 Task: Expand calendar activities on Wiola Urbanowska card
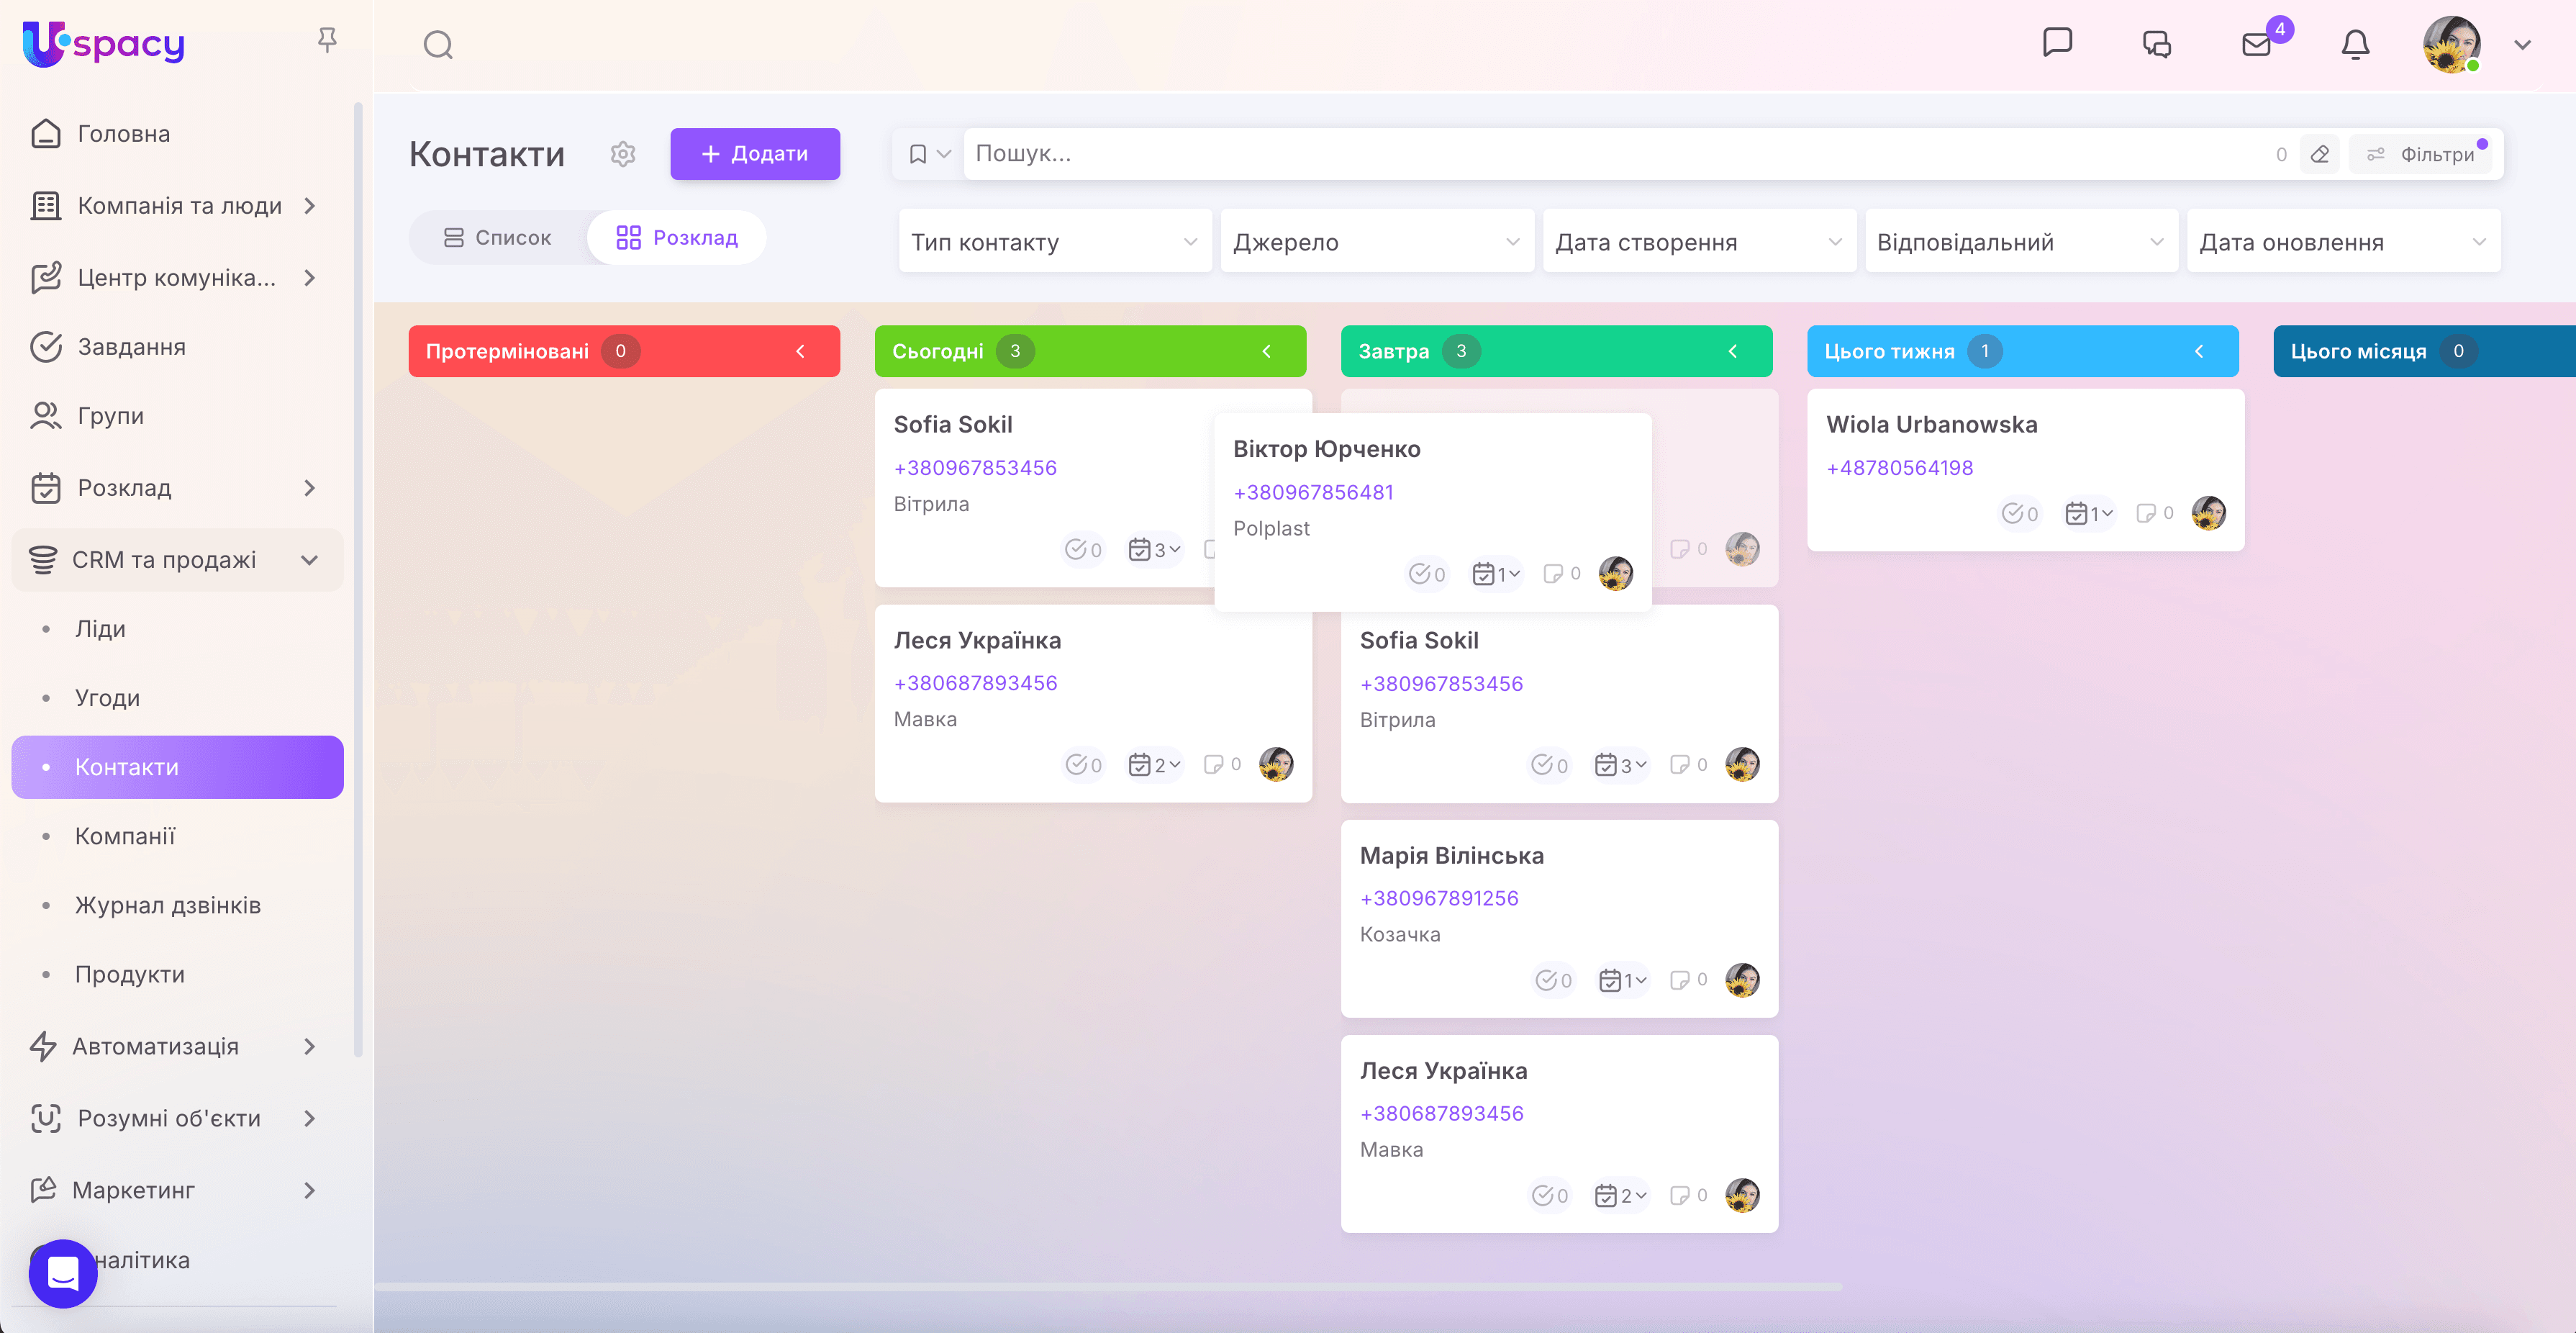pos(2089,514)
